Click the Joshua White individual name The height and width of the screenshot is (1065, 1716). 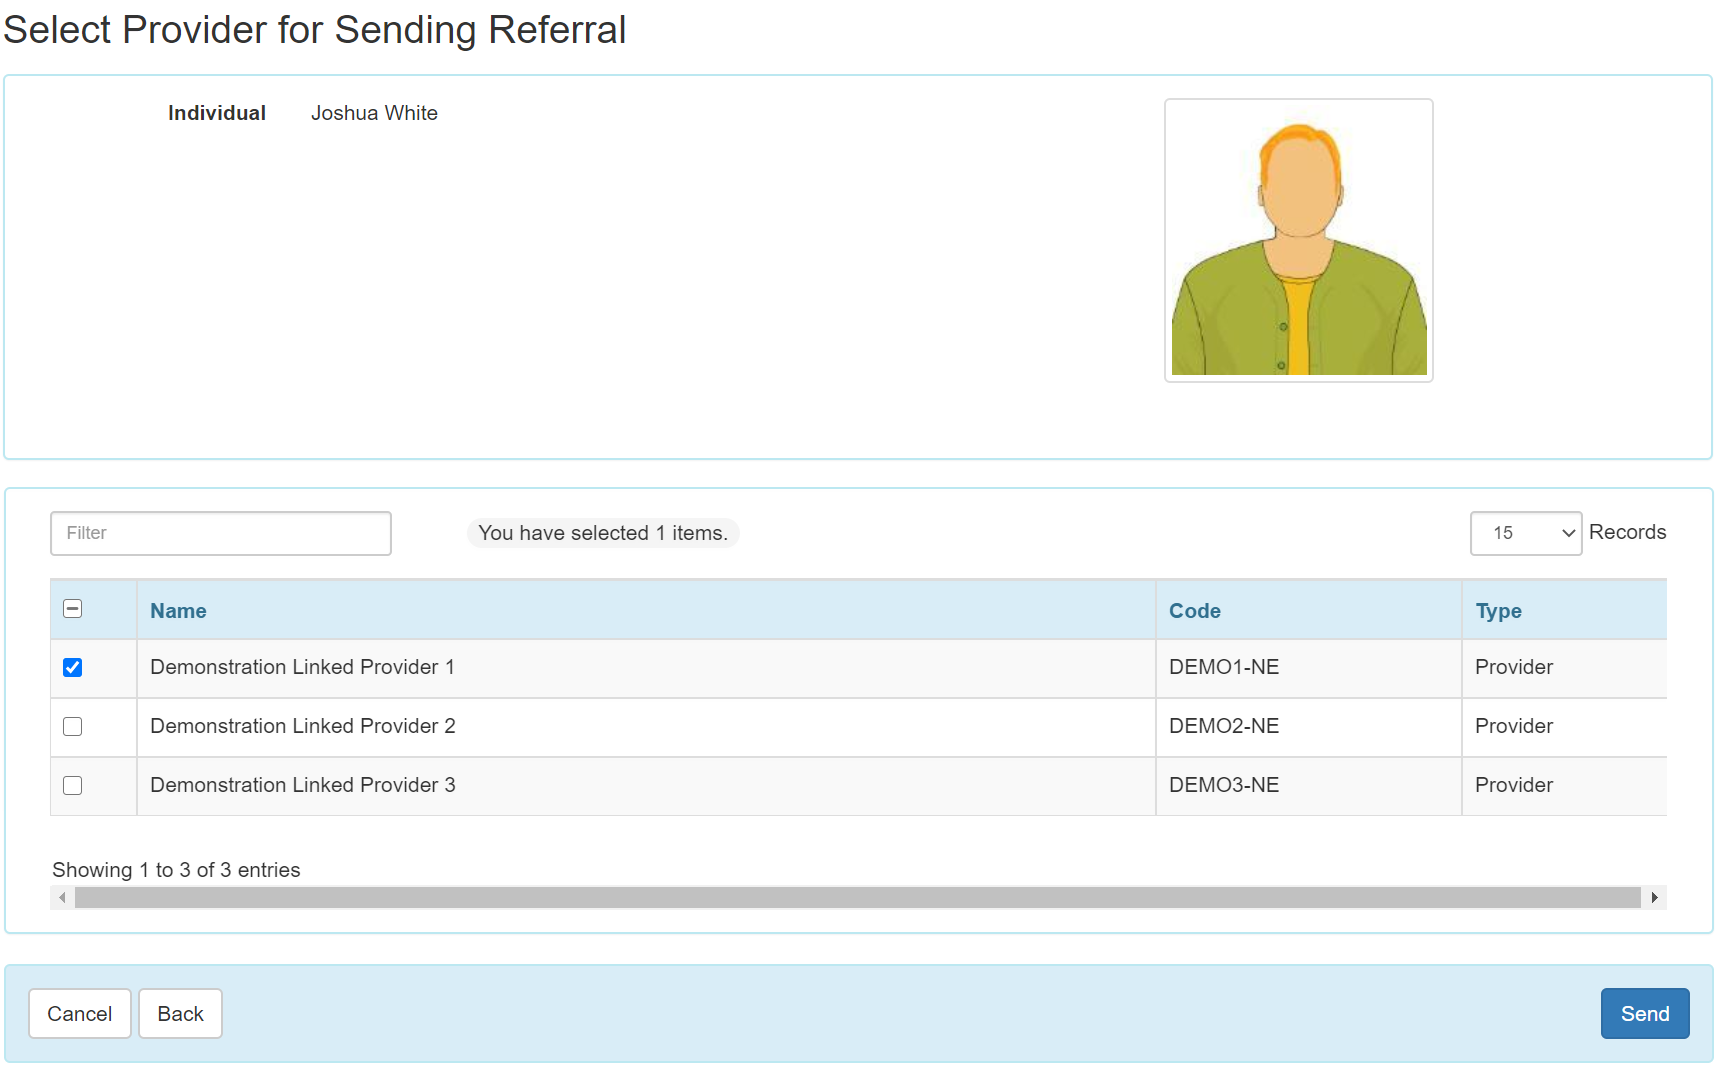(x=374, y=113)
